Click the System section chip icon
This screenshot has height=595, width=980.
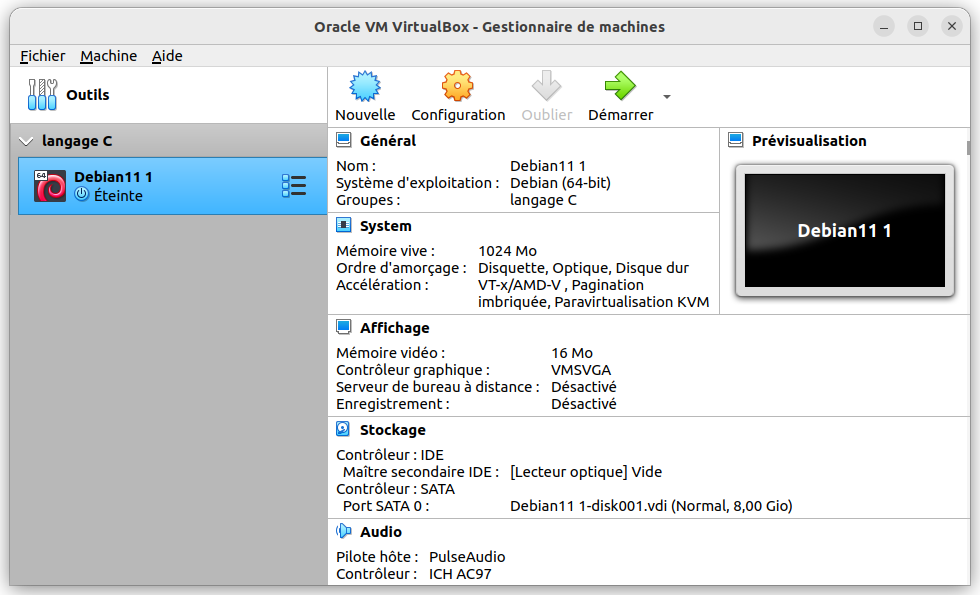[344, 226]
